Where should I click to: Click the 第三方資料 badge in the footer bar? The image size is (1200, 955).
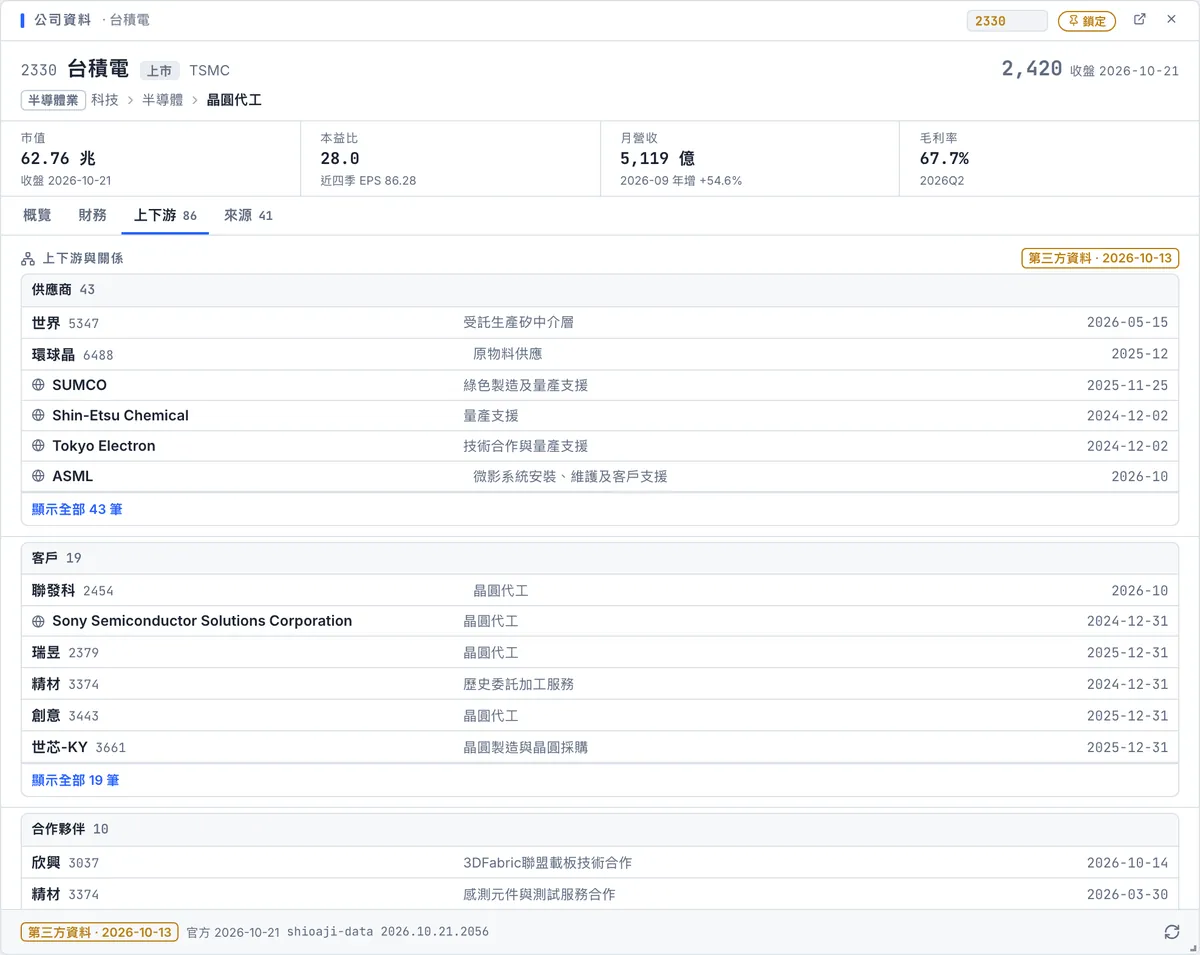[x=100, y=932]
